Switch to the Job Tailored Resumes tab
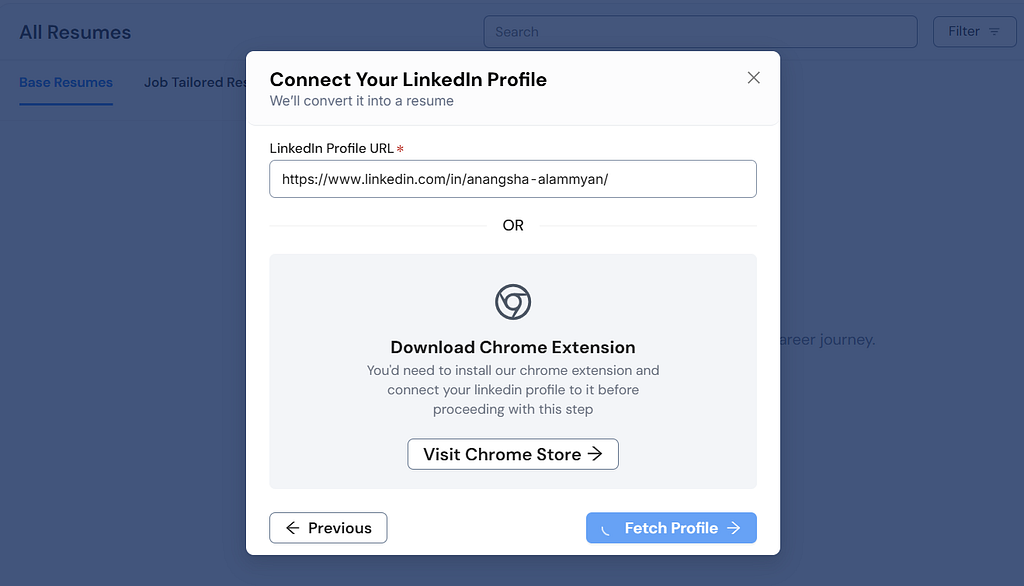Image resolution: width=1024 pixels, height=586 pixels. 195,82
